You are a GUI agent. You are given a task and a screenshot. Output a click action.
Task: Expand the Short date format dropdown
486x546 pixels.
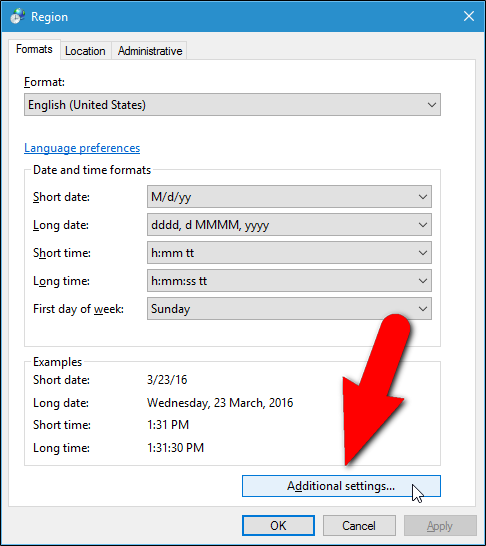pyautogui.click(x=289, y=197)
